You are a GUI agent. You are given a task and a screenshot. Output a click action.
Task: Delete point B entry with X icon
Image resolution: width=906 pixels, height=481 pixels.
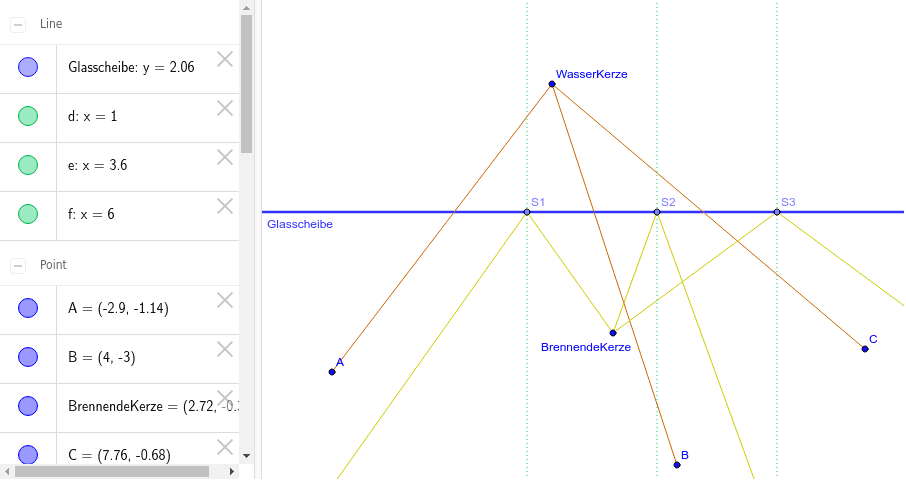pyautogui.click(x=225, y=349)
